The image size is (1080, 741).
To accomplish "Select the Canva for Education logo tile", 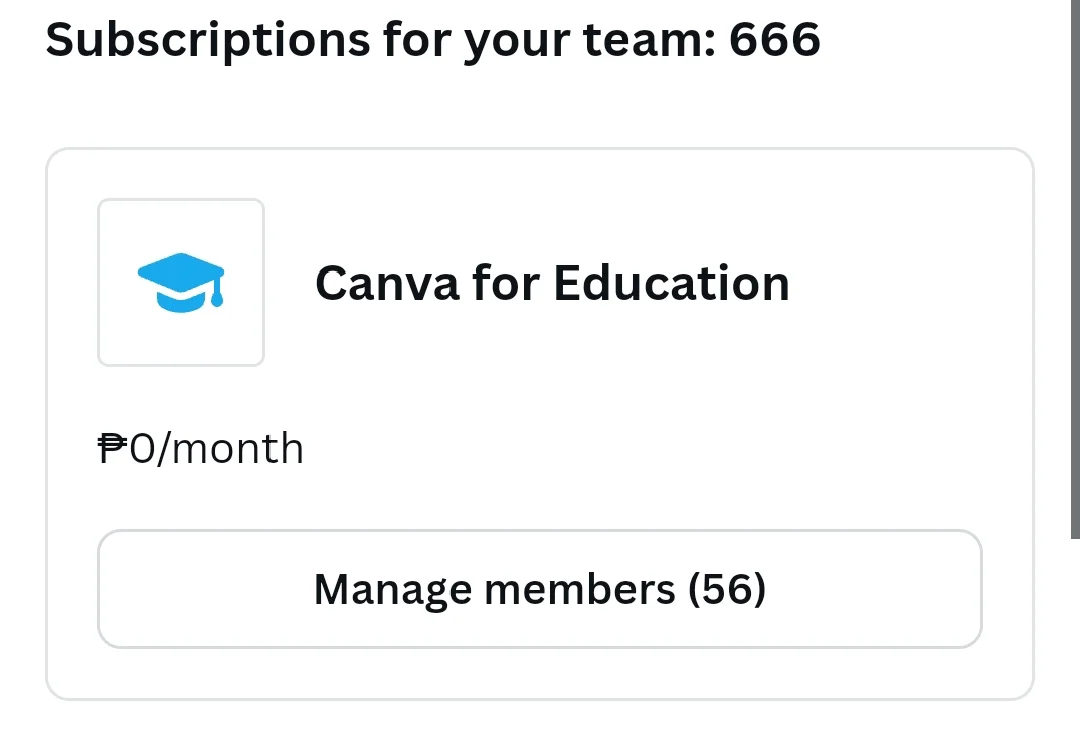I will pyautogui.click(x=181, y=282).
